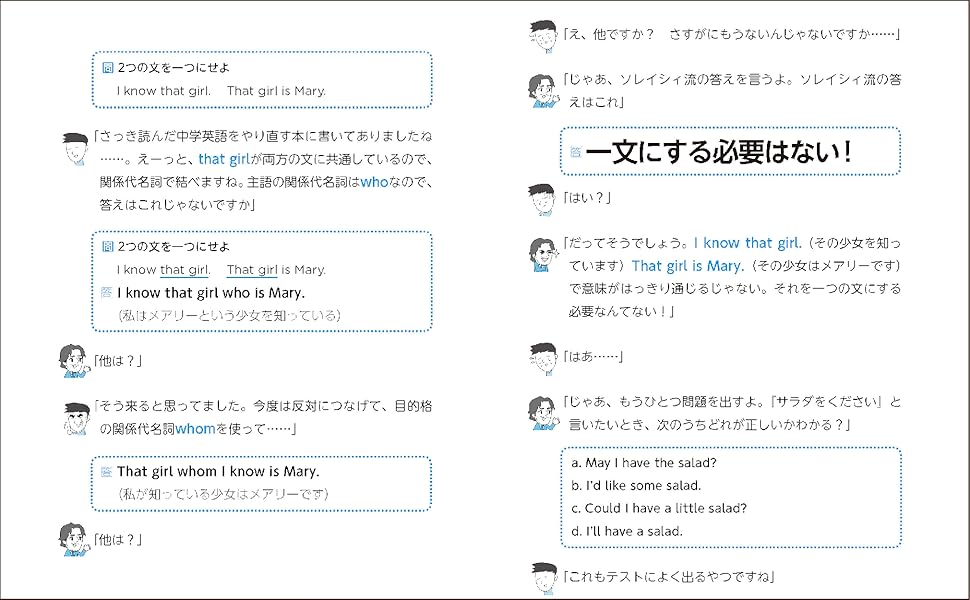
Task: Select option 'a. May I have the salad?'
Action: pos(643,463)
